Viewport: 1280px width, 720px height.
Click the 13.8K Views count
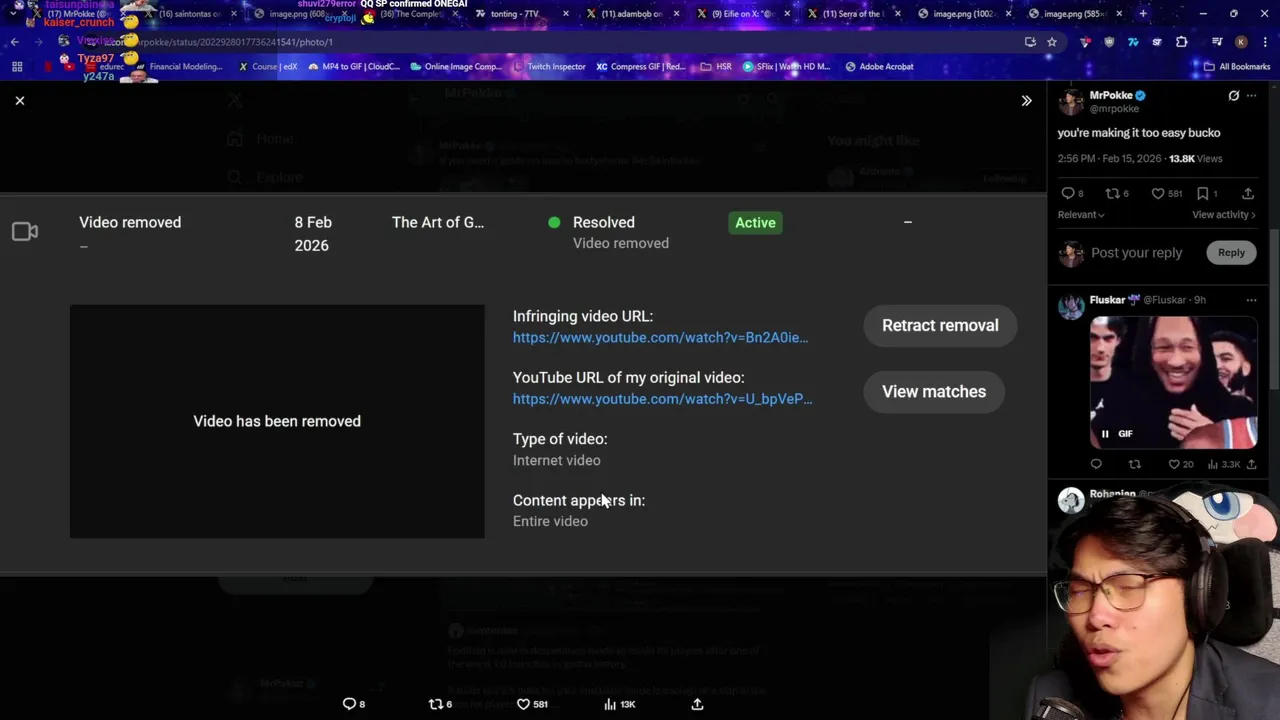pyautogui.click(x=1195, y=159)
